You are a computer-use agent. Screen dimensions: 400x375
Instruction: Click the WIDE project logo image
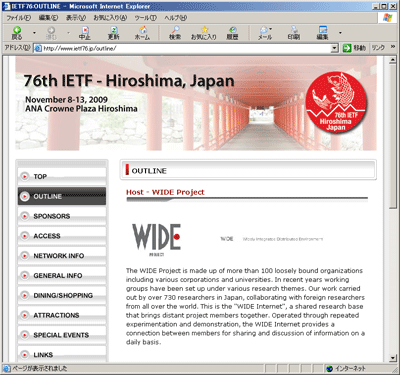coord(157,239)
